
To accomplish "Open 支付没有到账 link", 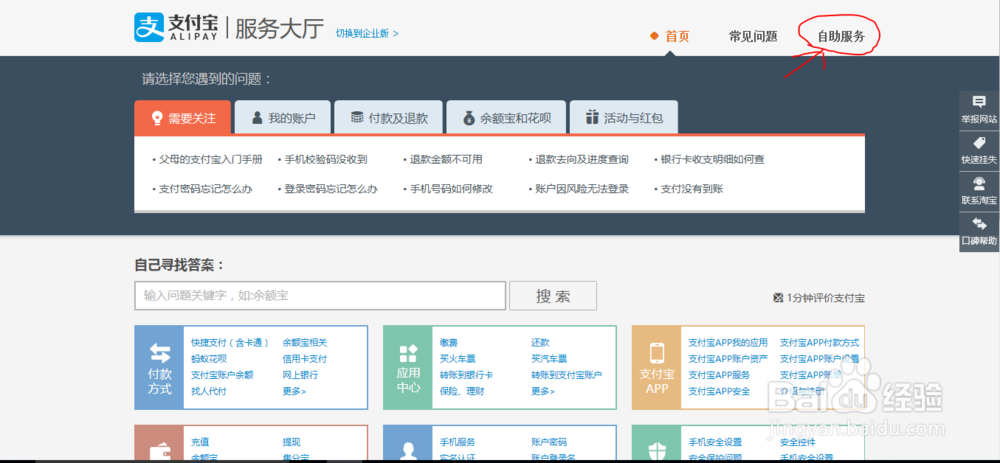I will click(x=692, y=189).
